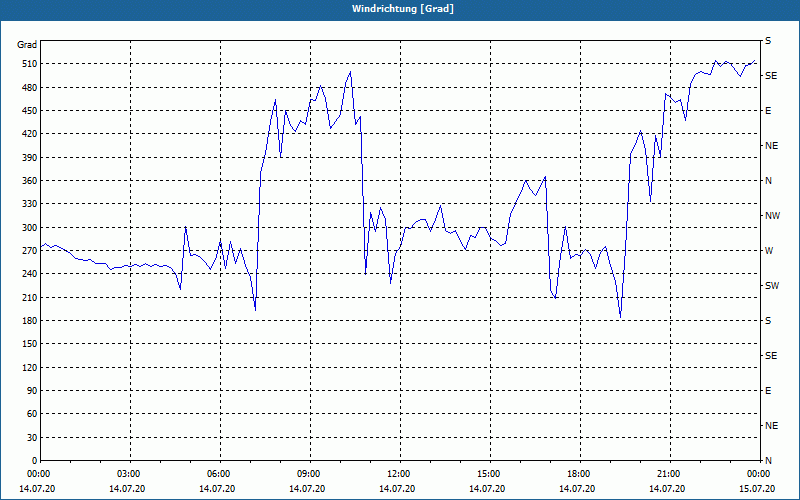Select the S compass label at 180 level

pos(768,321)
